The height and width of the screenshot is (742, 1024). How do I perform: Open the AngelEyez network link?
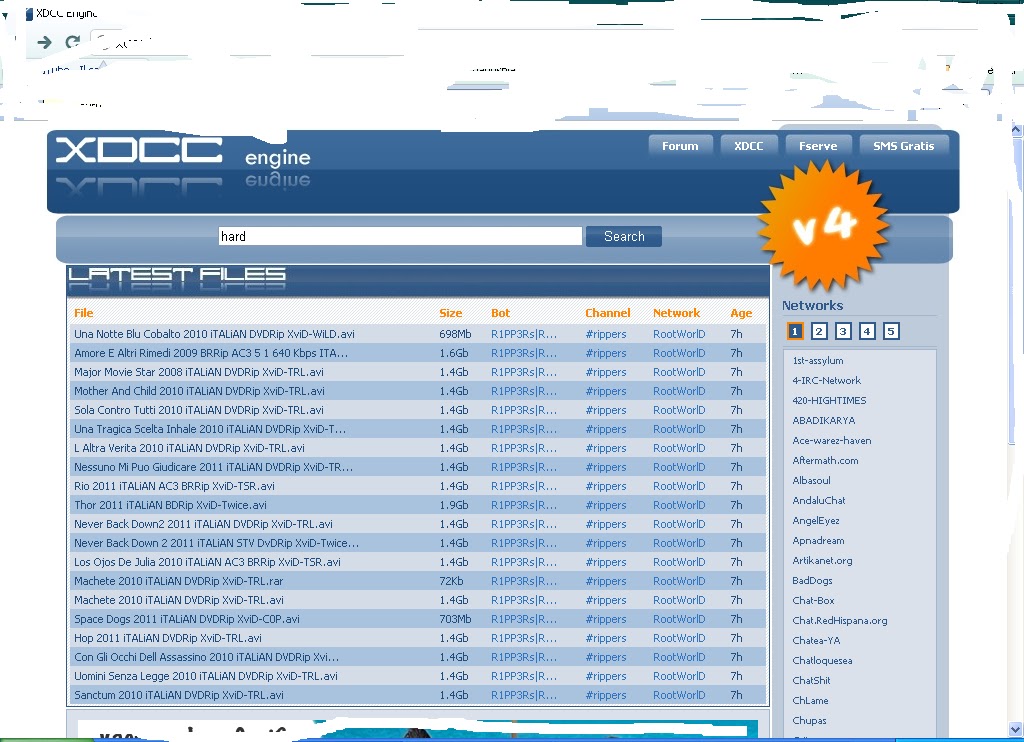pyautogui.click(x=816, y=521)
